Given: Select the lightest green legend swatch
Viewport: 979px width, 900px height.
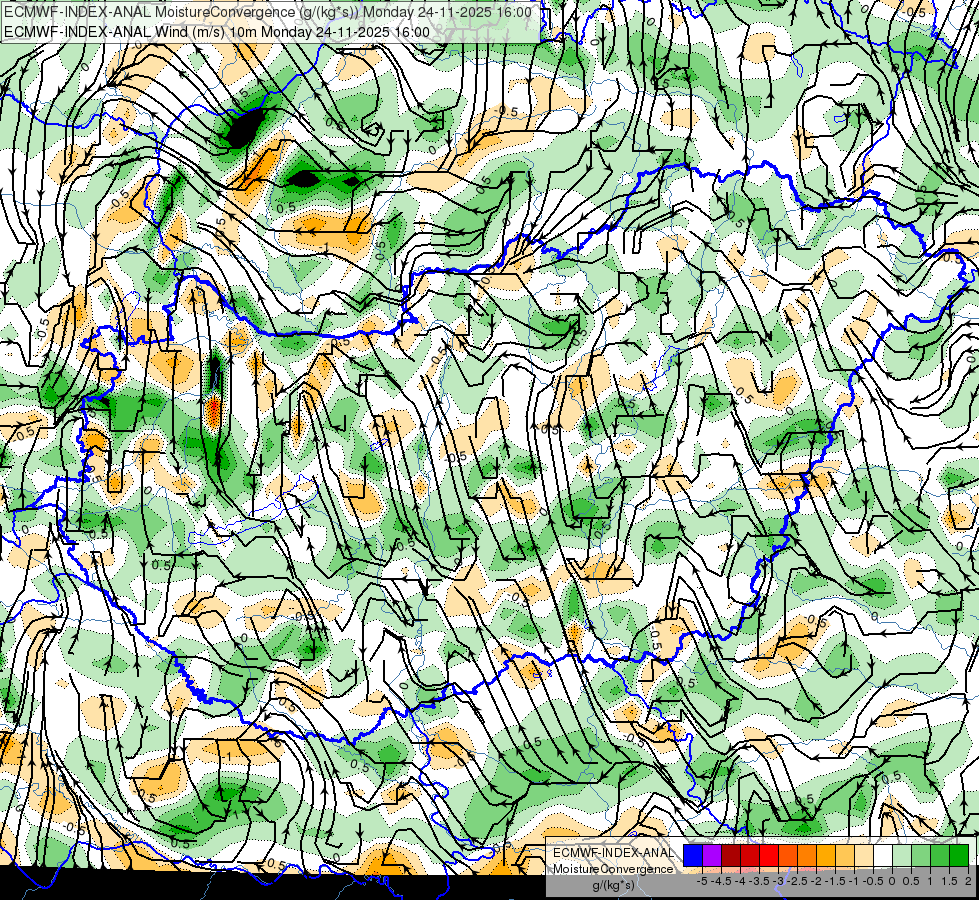Looking at the screenshot, I should 902,856.
